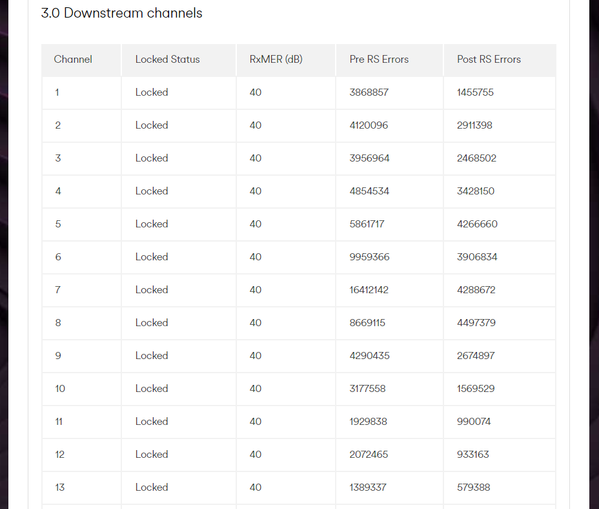Click RxMER value for channel 9
Image resolution: width=599 pixels, height=509 pixels.
point(256,355)
